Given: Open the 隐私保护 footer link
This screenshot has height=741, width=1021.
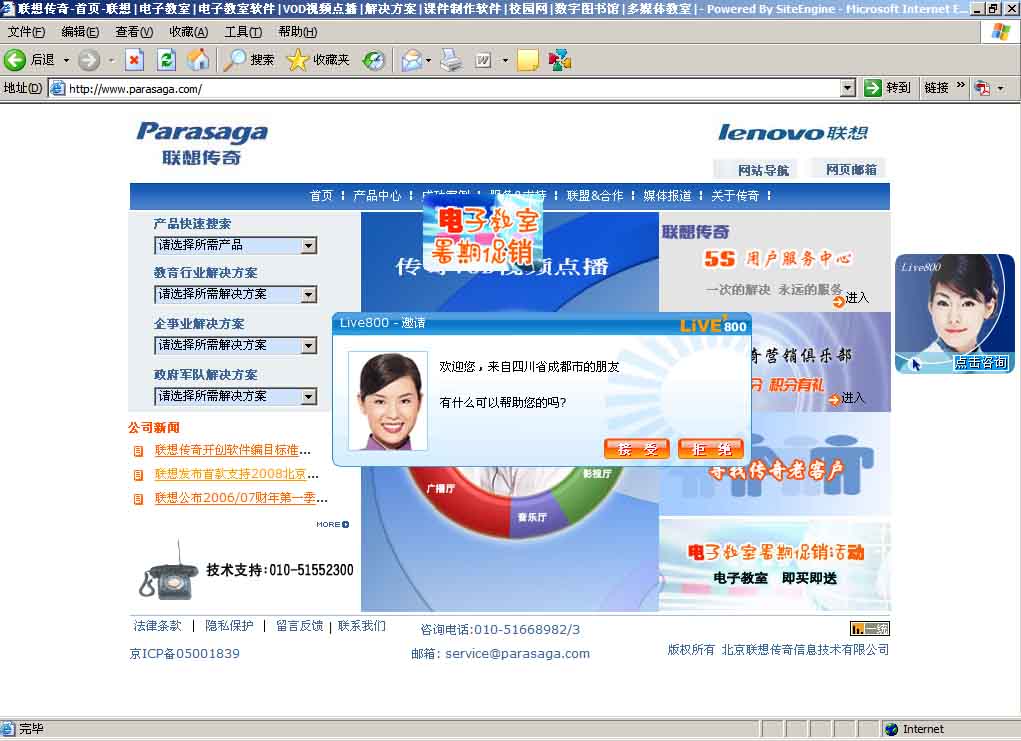Looking at the screenshot, I should [x=229, y=626].
